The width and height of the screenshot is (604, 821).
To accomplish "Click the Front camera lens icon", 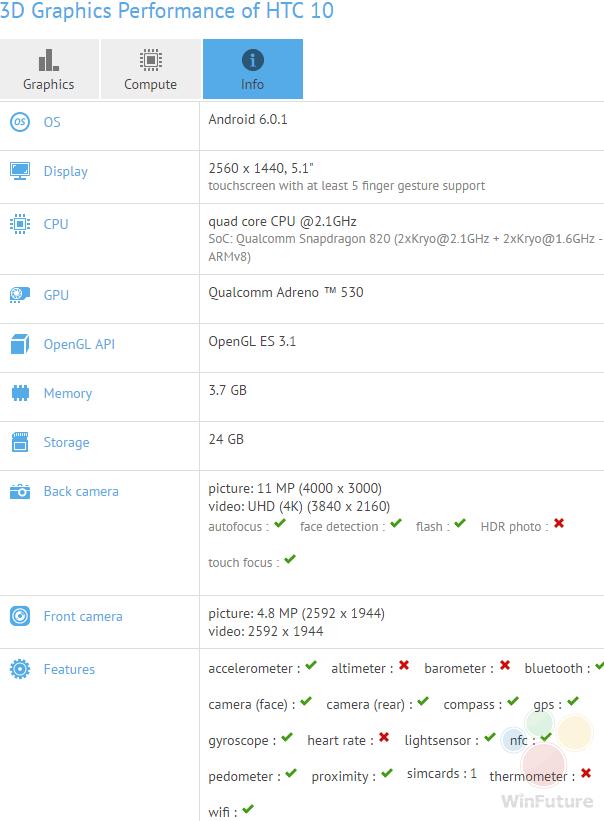I will click(x=20, y=616).
